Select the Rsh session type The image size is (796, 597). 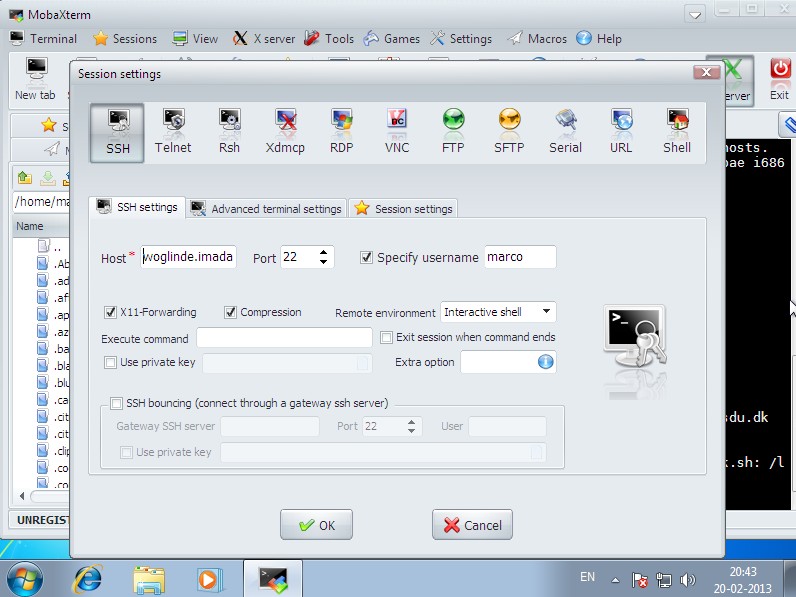(229, 133)
